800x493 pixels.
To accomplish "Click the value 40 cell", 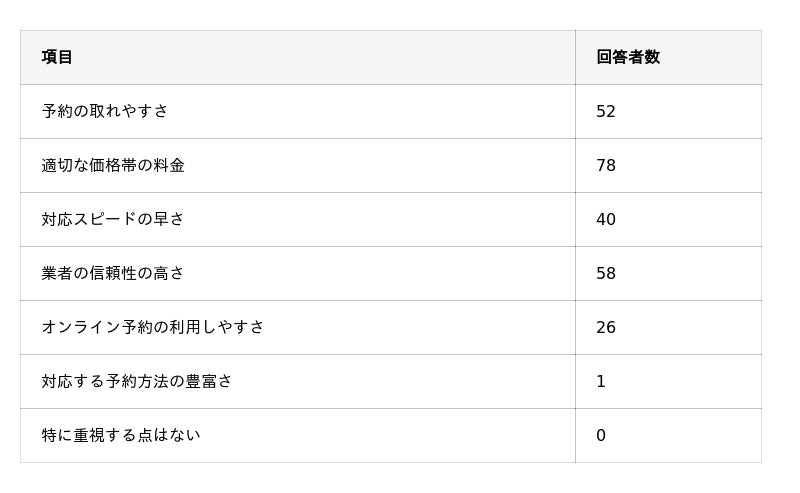I will (606, 219).
